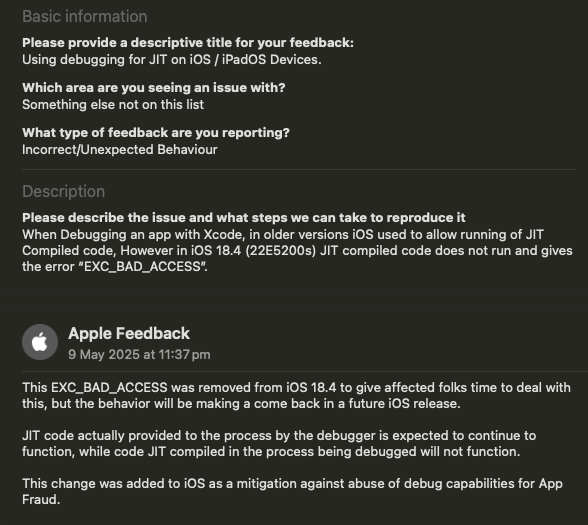Image resolution: width=588 pixels, height=525 pixels.
Task: Click the Description section heading
Action: pyautogui.click(x=63, y=191)
